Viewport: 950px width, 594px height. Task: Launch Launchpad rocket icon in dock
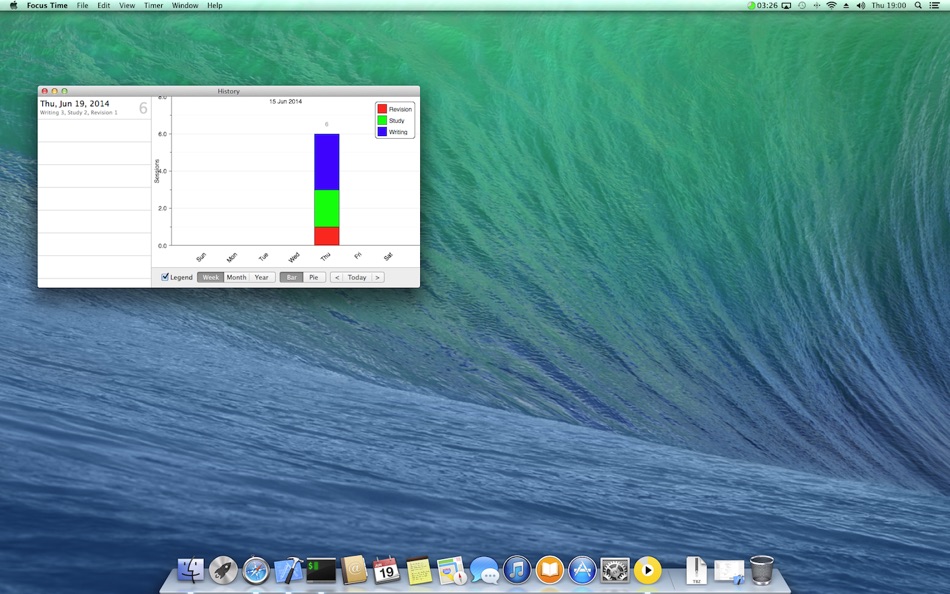[223, 570]
